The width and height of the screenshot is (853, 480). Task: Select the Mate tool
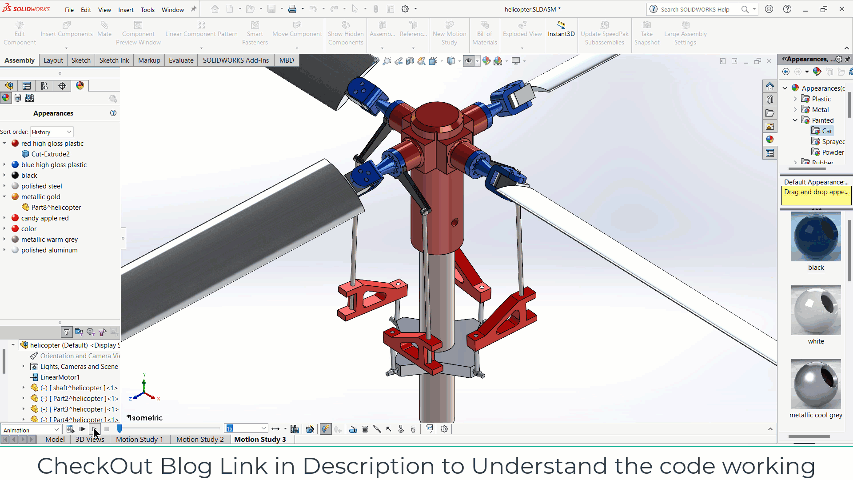[x=104, y=29]
